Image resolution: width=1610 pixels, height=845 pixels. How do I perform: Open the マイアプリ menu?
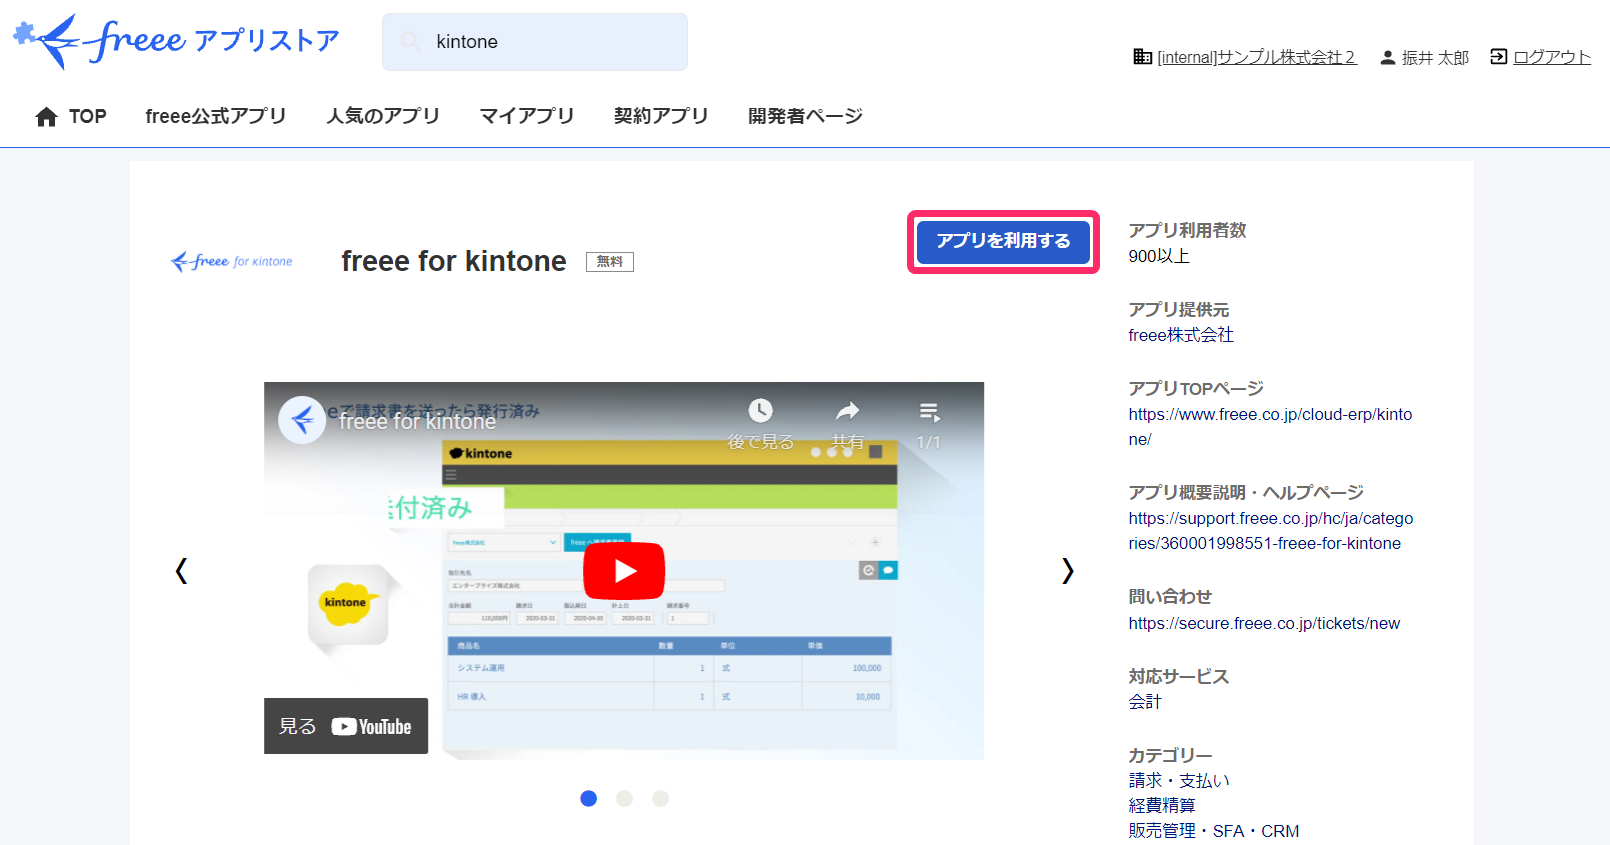pyautogui.click(x=527, y=116)
